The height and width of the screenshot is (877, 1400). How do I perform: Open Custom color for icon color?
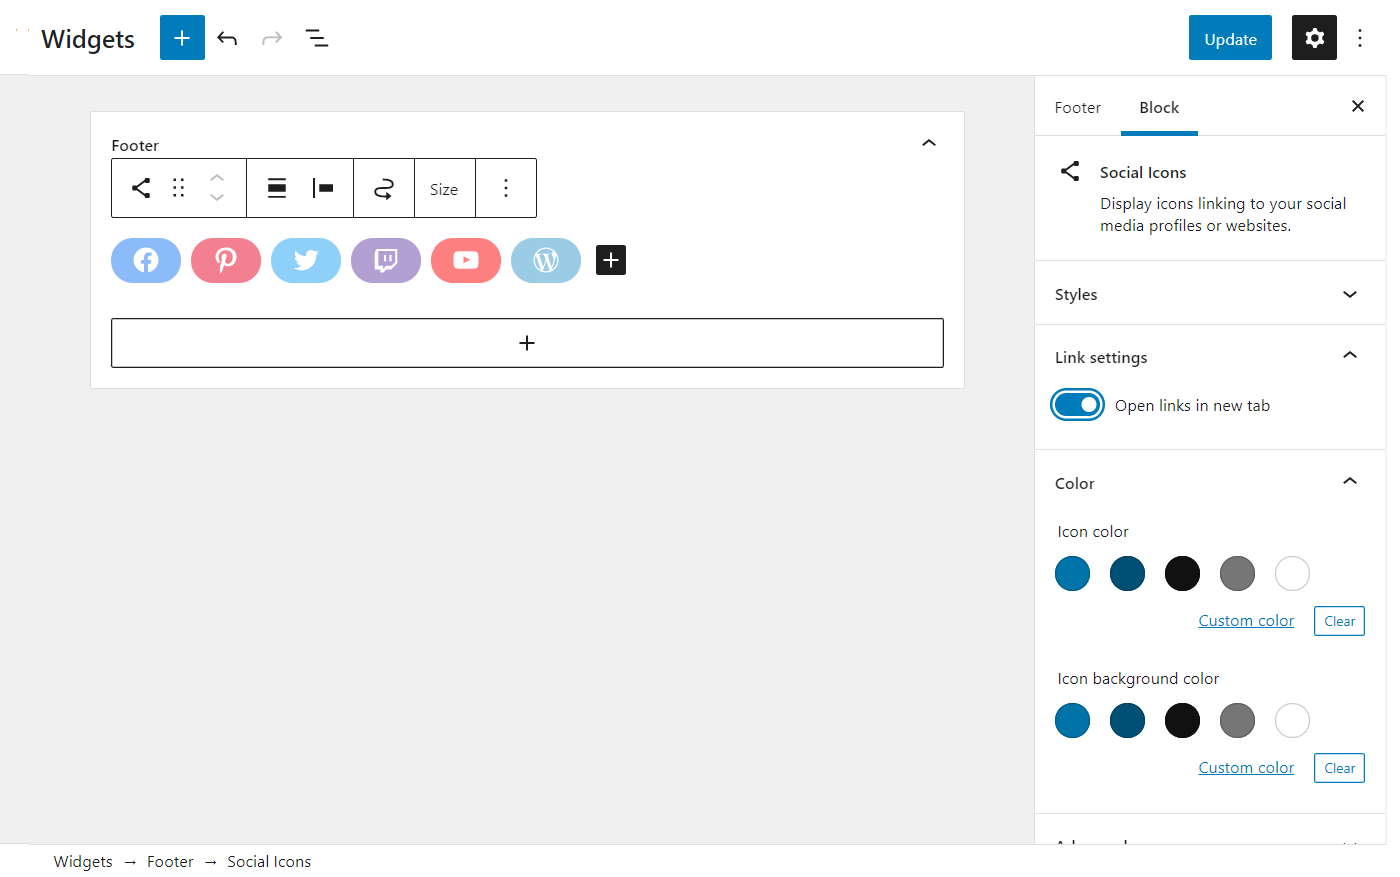[x=1245, y=620]
